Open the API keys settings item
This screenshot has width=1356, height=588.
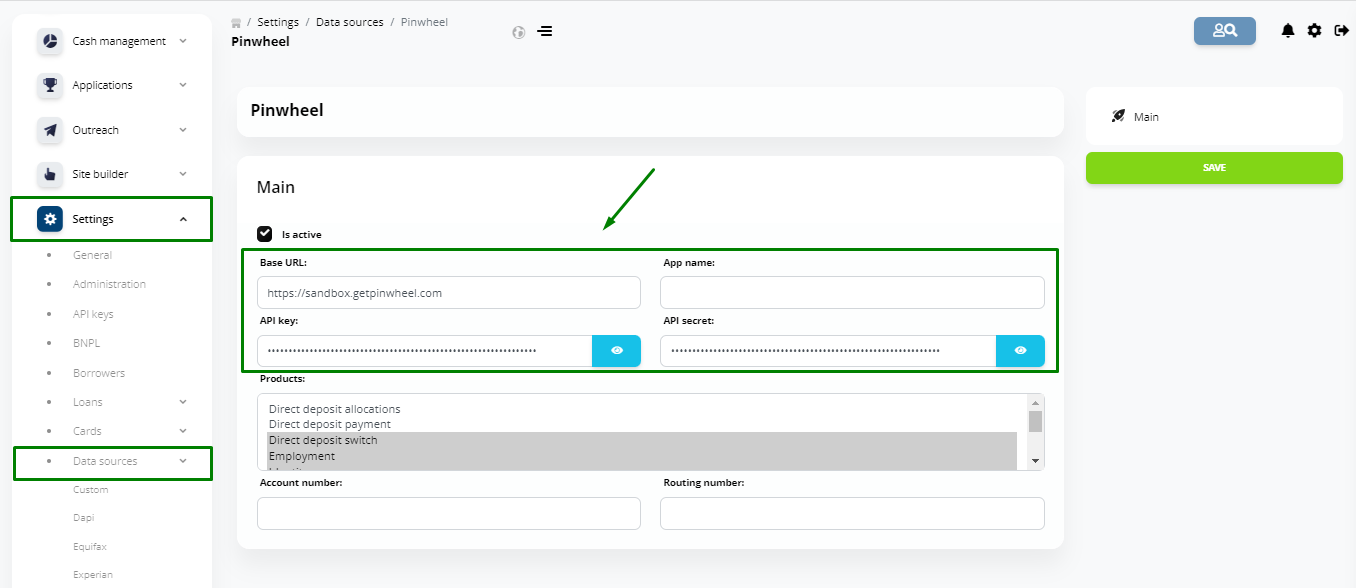93,314
